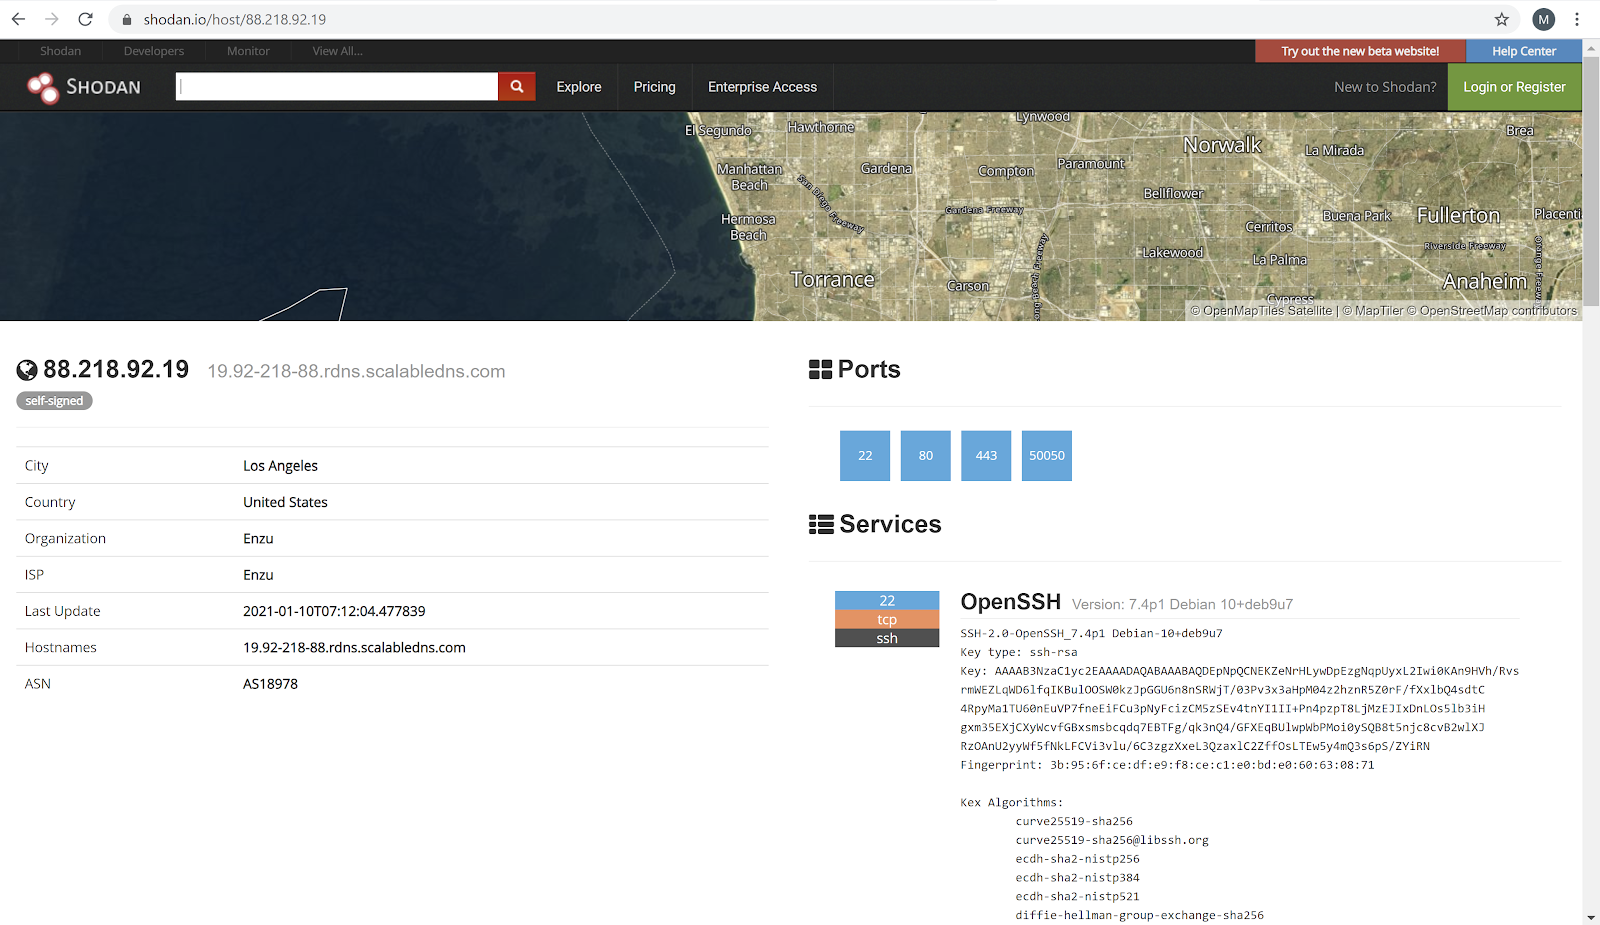Go back using the browser back arrow

coord(18,19)
